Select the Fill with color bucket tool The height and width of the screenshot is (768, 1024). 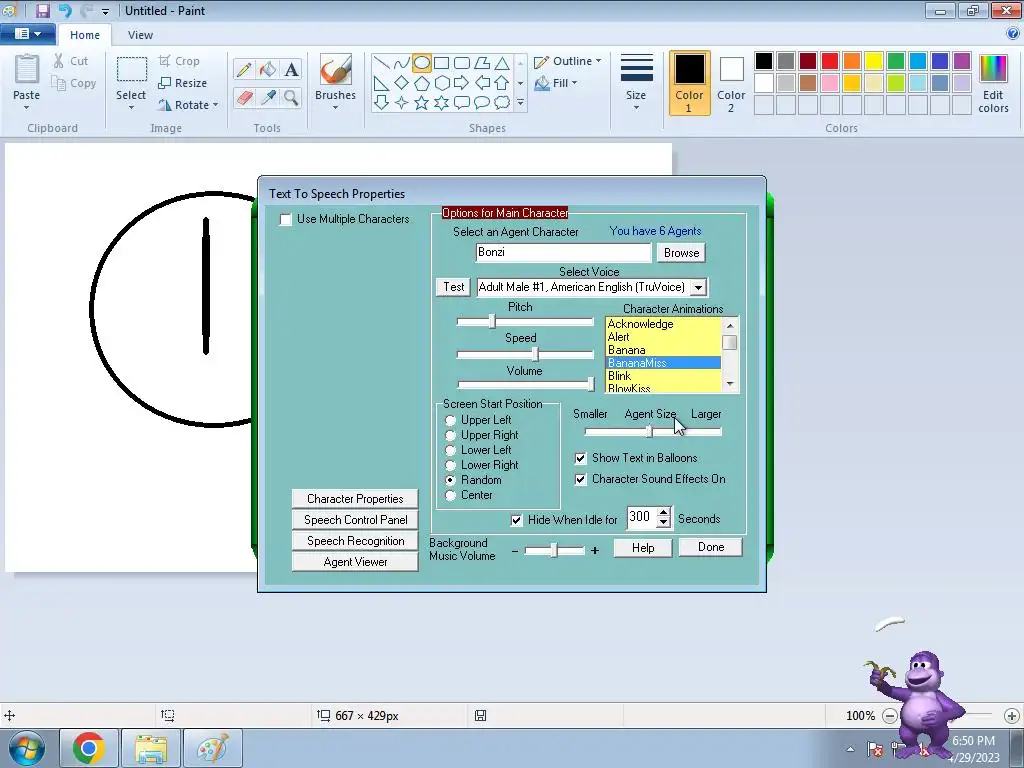point(267,69)
